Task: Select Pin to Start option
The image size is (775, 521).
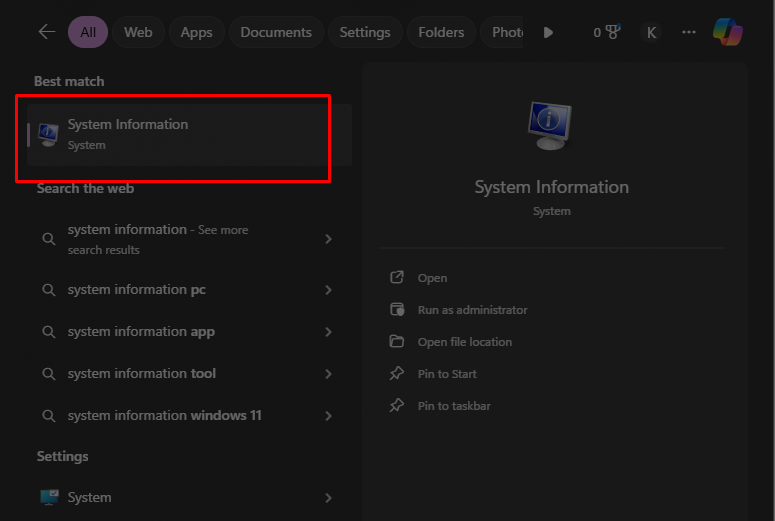Action: pos(447,374)
